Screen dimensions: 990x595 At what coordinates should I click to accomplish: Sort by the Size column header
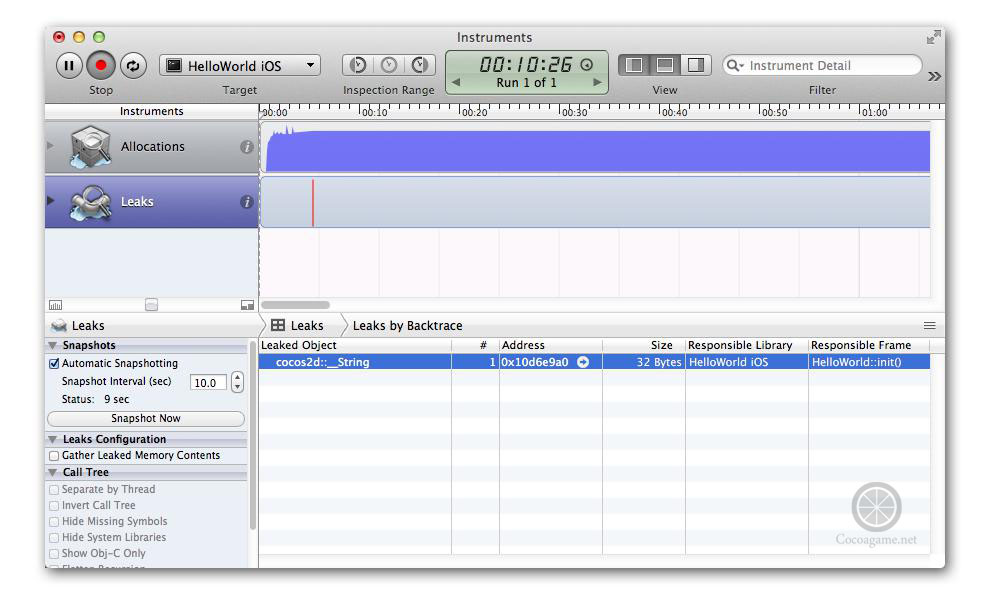coord(644,346)
